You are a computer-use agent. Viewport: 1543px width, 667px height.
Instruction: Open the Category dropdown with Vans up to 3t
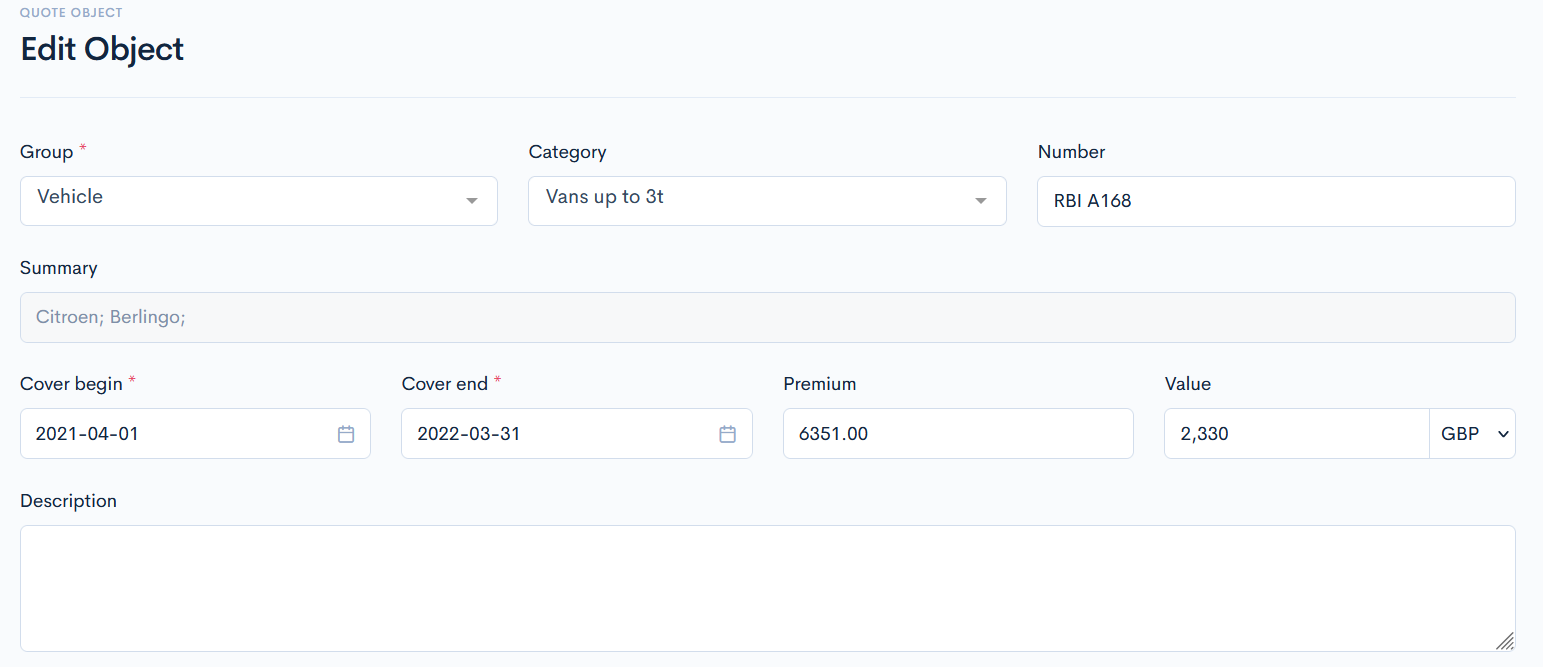766,201
